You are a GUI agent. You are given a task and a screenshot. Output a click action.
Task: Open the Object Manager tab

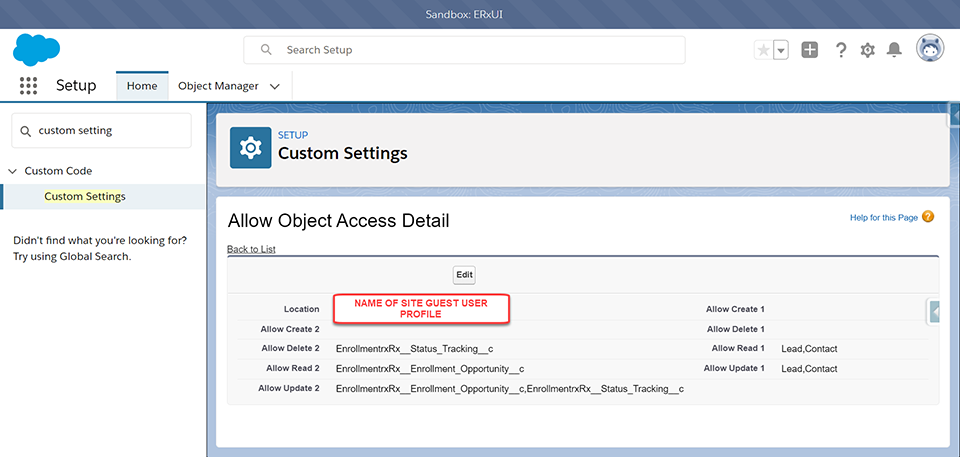pyautogui.click(x=218, y=86)
